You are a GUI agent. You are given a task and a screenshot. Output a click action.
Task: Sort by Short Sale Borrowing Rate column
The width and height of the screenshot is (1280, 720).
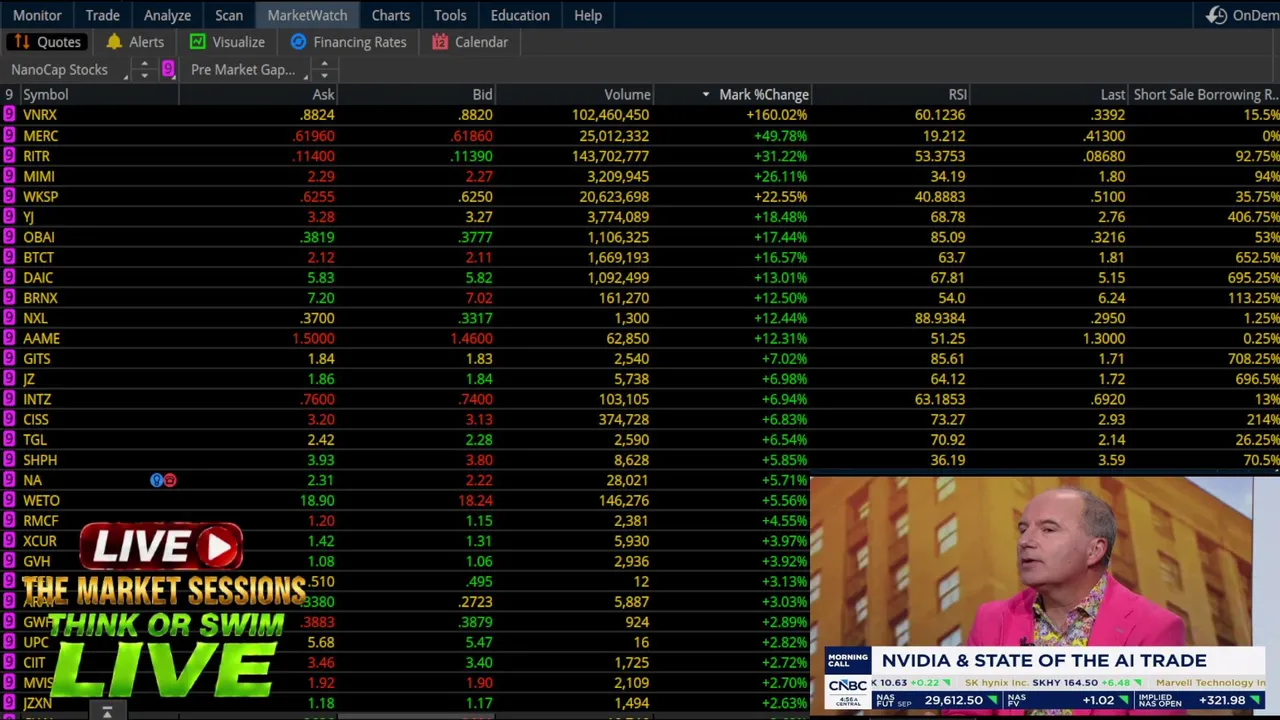(x=1205, y=94)
